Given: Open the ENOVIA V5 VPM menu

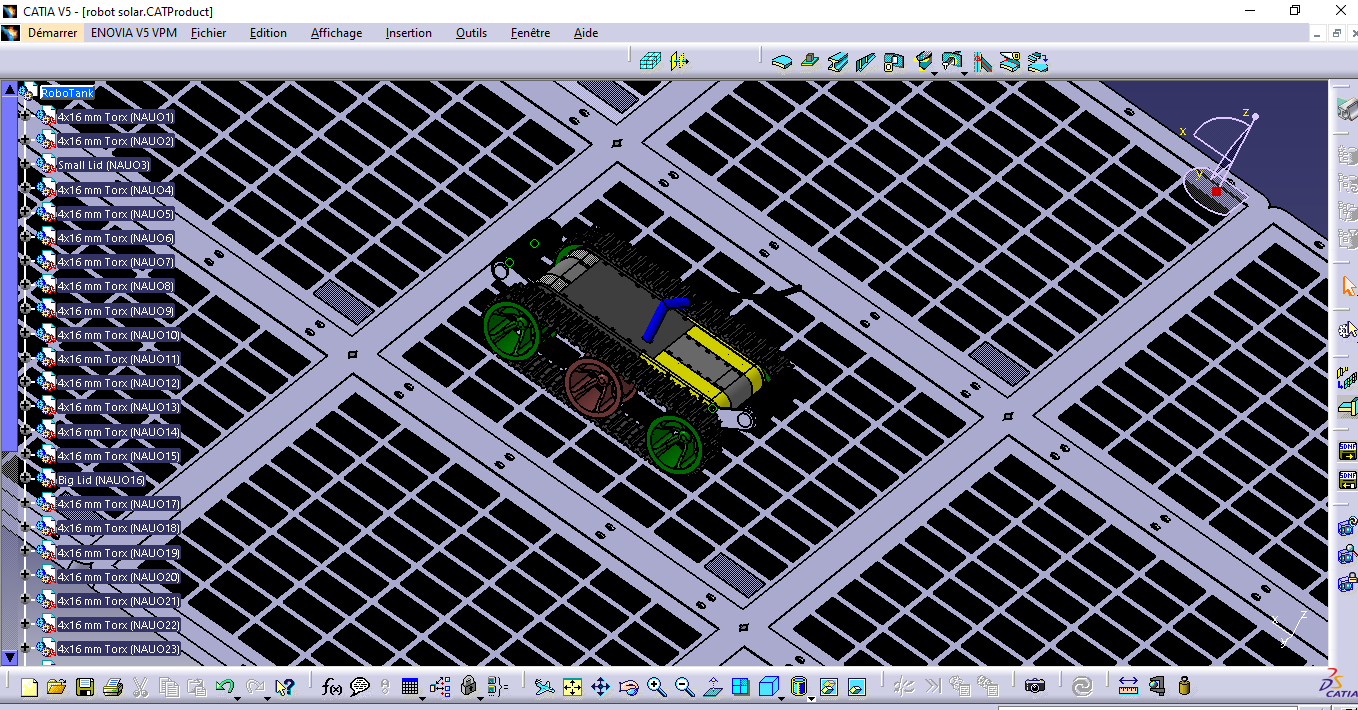Looking at the screenshot, I should (133, 33).
